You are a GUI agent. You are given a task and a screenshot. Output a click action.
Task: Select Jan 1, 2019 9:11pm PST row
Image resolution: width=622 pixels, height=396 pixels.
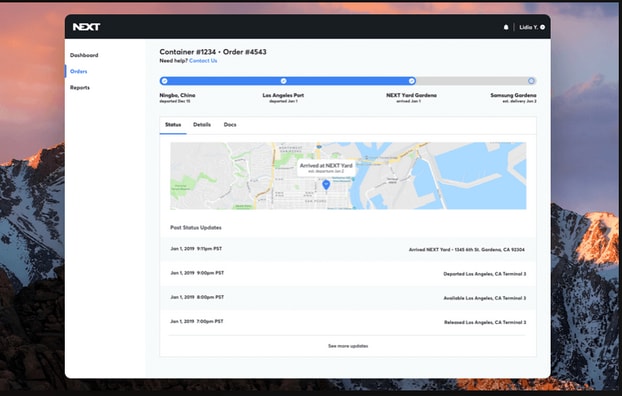pyautogui.click(x=348, y=249)
